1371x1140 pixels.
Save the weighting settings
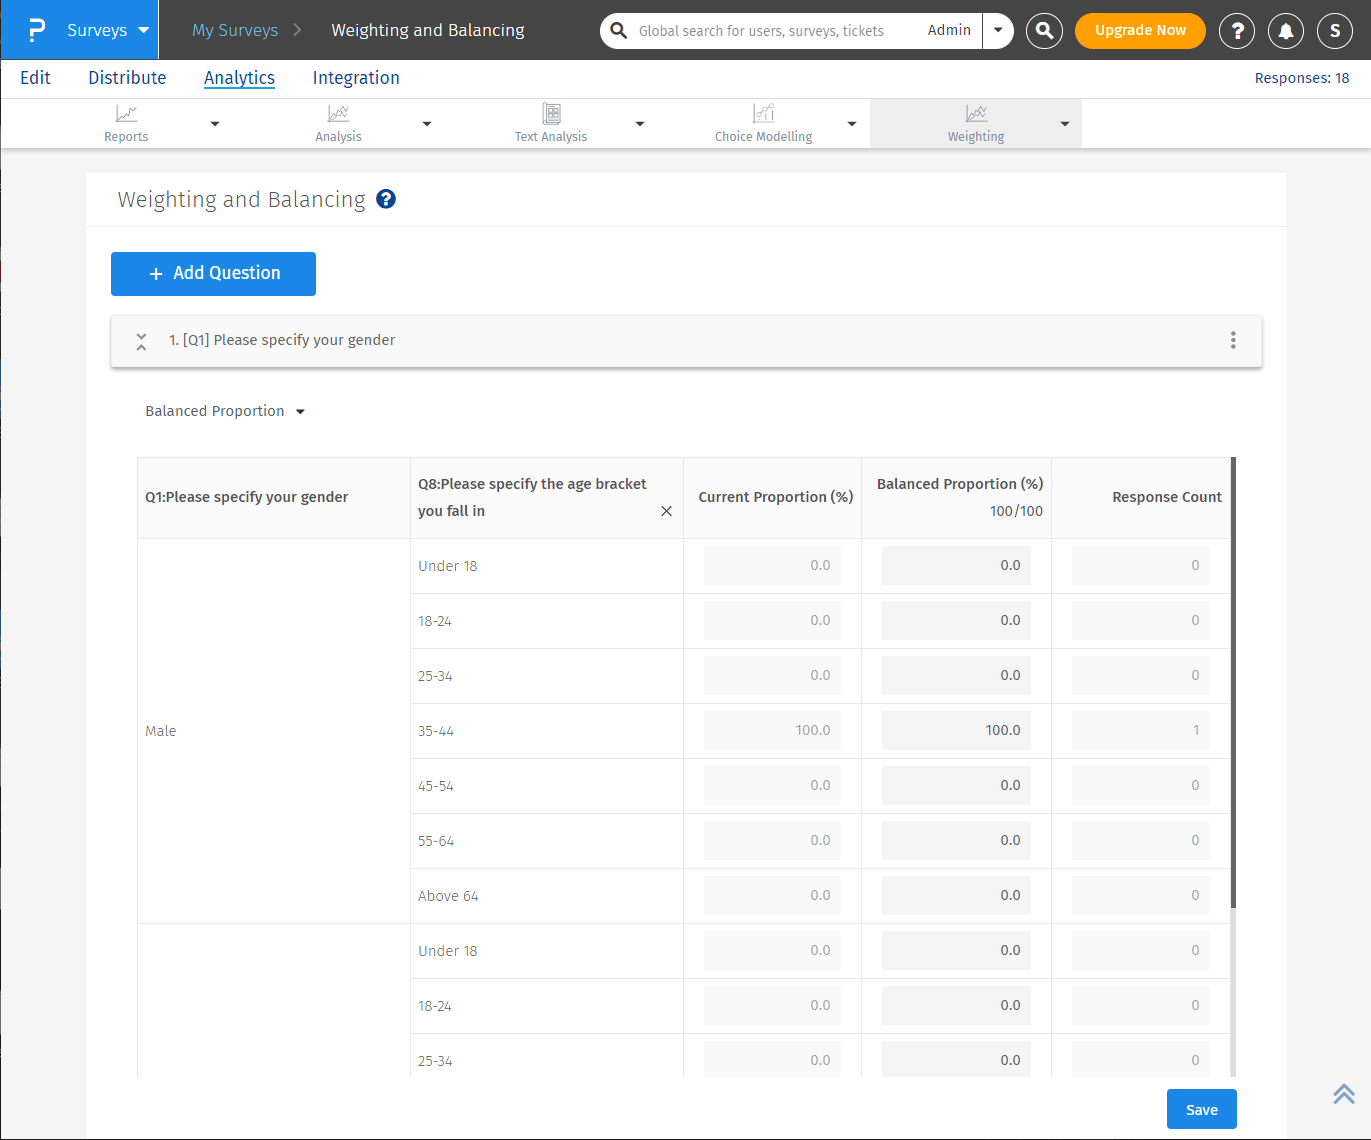pyautogui.click(x=1202, y=1109)
